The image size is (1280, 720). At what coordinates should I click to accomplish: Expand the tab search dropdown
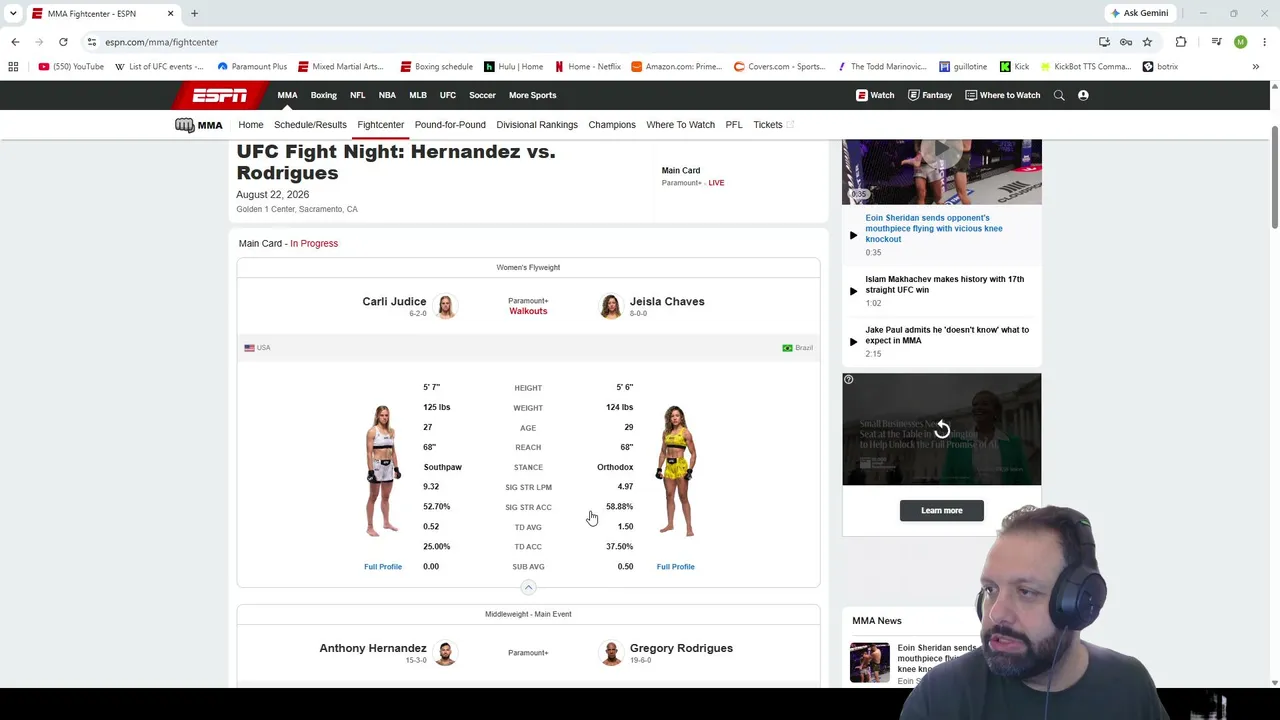click(x=13, y=13)
